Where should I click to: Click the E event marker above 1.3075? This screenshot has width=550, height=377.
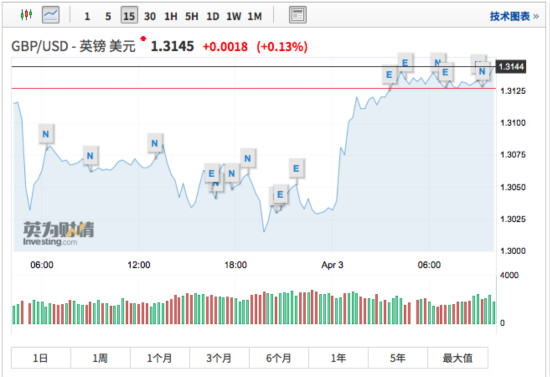[296, 169]
